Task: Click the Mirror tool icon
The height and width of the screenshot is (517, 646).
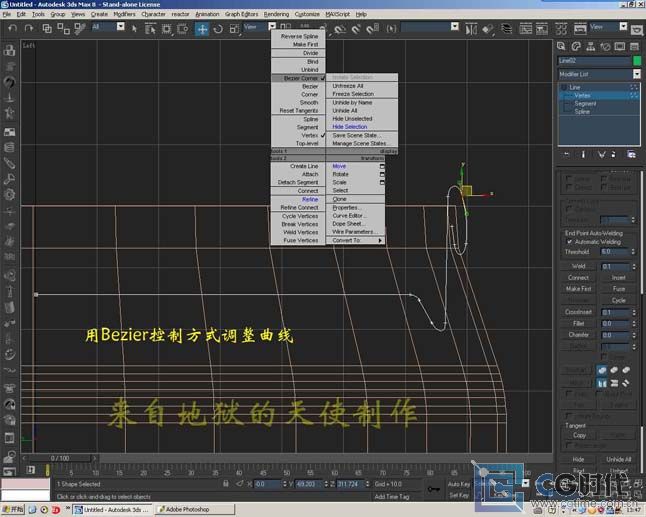Action: tap(471, 29)
